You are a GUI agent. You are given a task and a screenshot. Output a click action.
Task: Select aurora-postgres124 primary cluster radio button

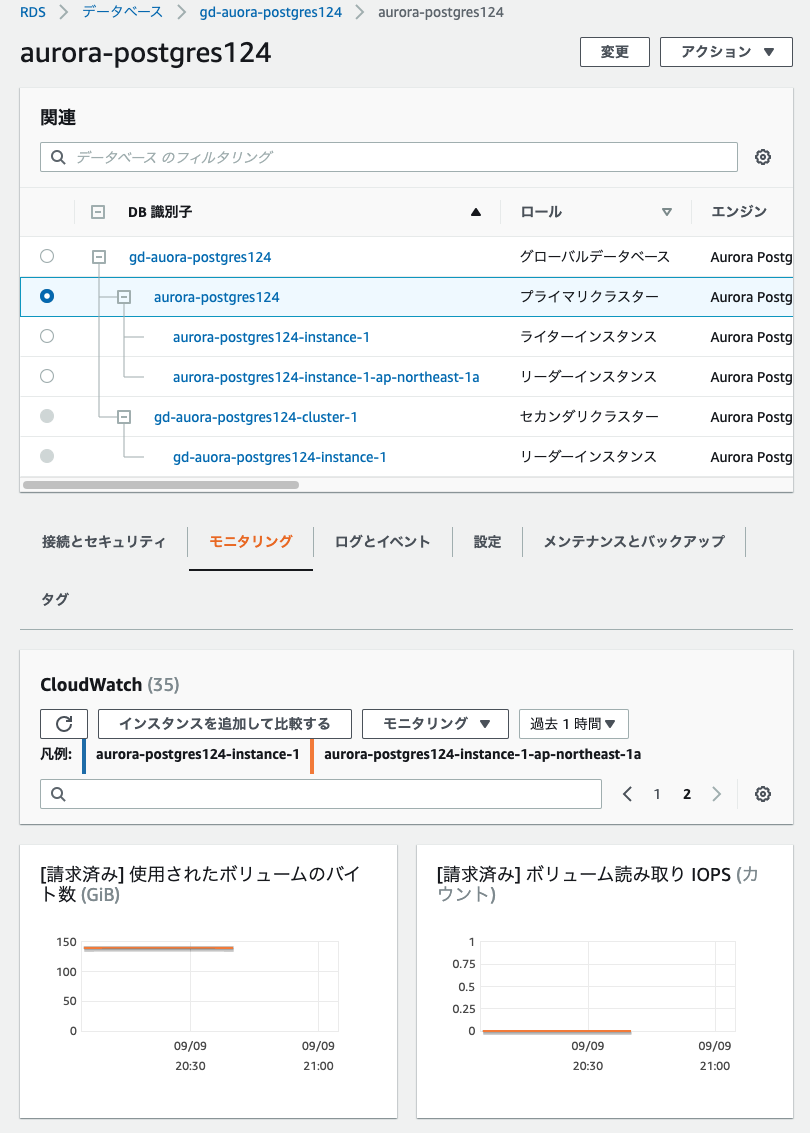47,296
